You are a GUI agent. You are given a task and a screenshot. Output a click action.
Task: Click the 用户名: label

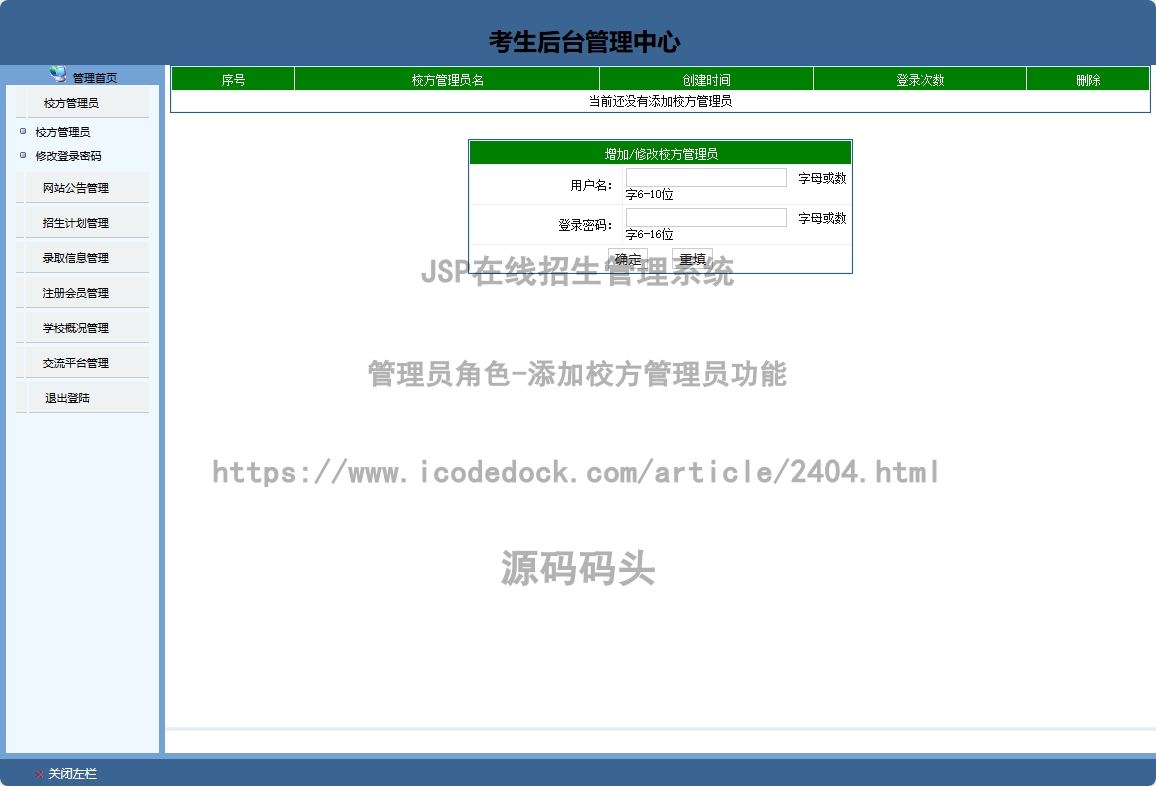coord(591,185)
